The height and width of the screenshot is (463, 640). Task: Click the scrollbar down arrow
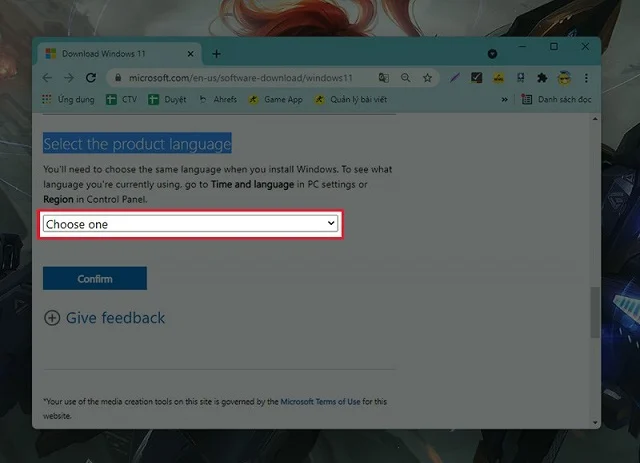tap(595, 423)
